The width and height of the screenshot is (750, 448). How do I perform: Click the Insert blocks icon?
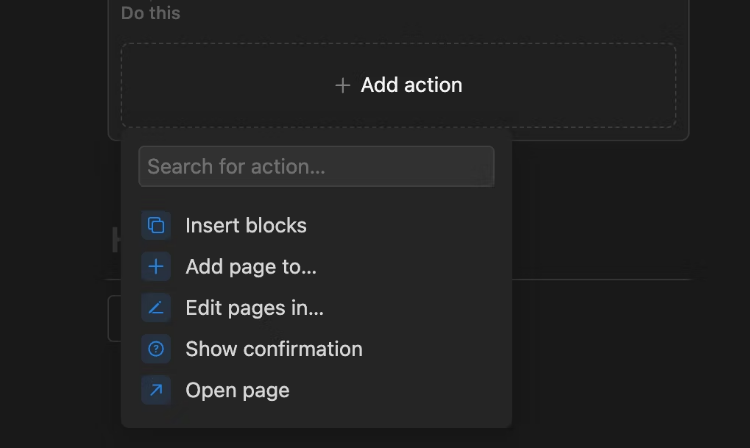156,225
